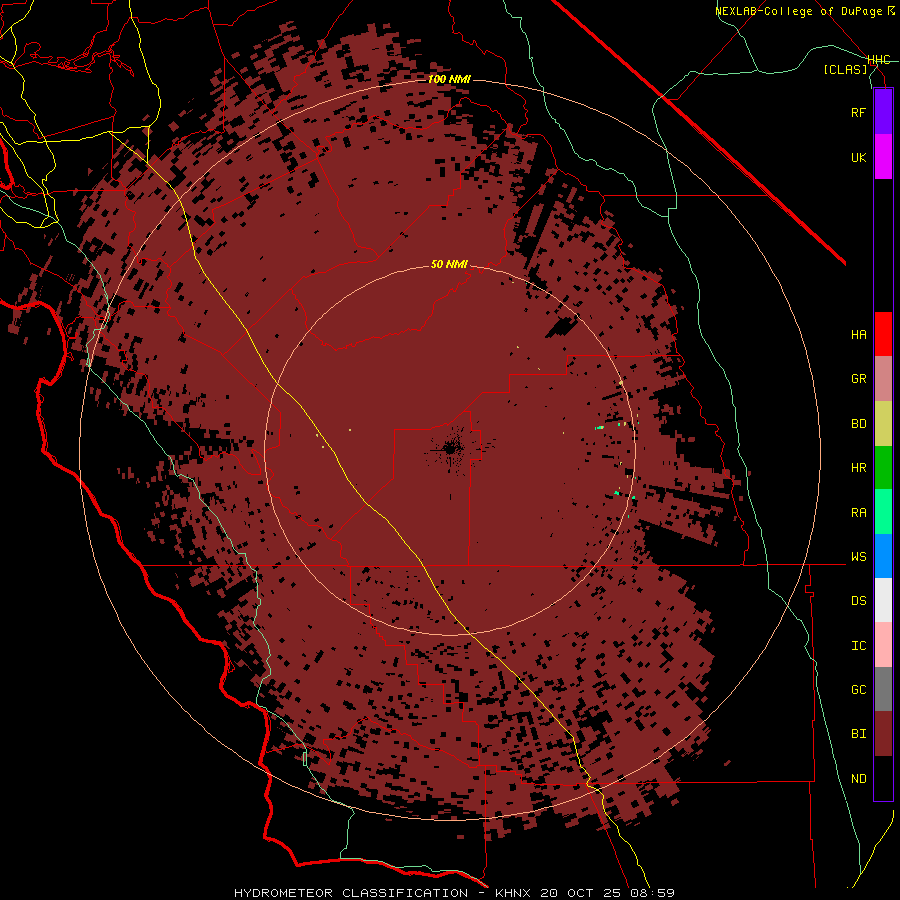The width and height of the screenshot is (900, 900).
Task: Click the GC legend label
Action: point(858,690)
